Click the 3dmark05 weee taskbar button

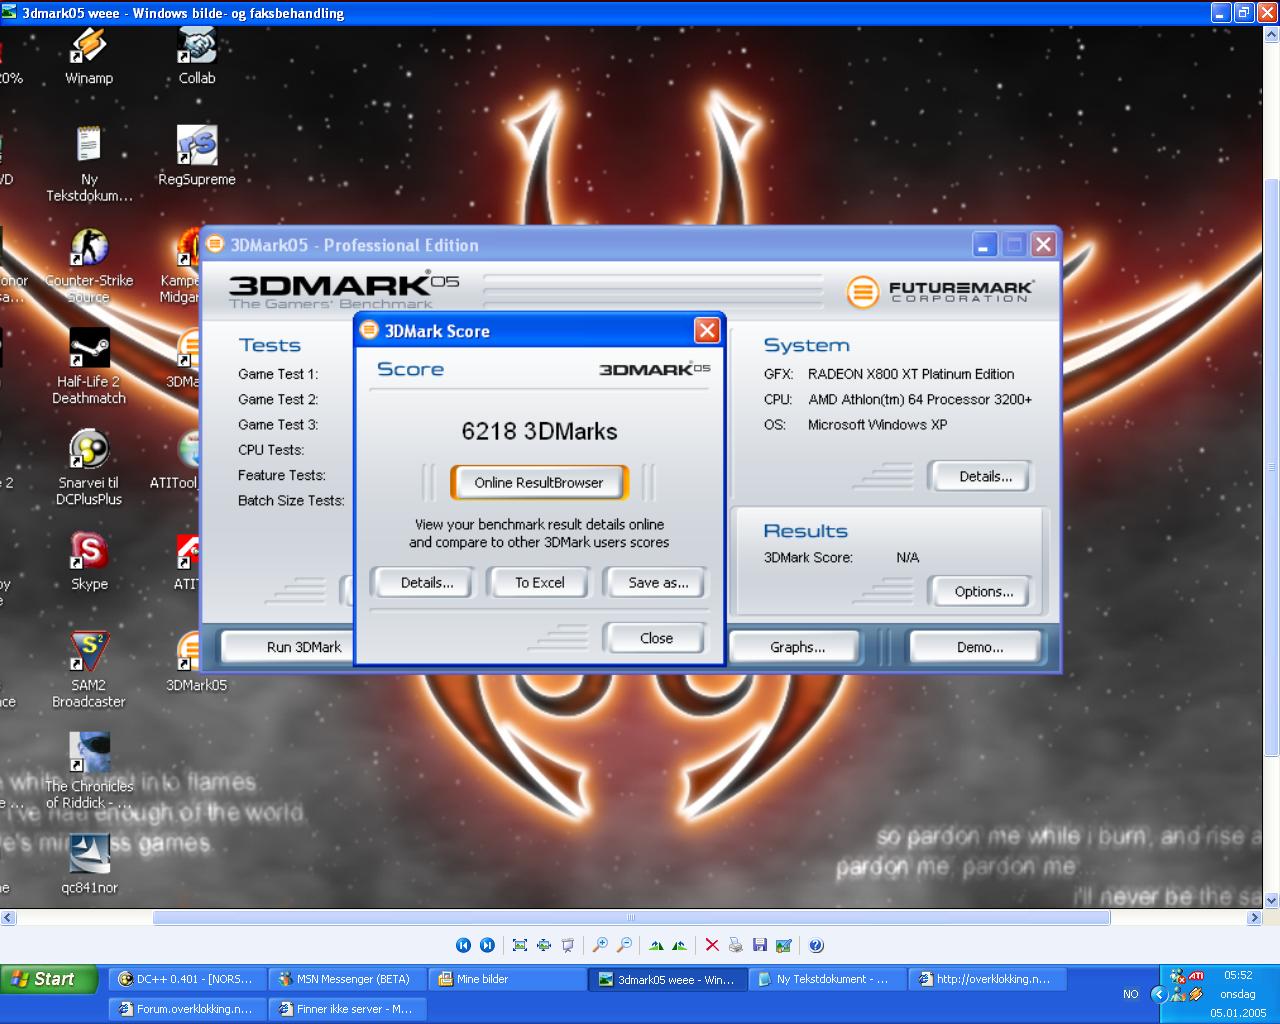pyautogui.click(x=667, y=979)
